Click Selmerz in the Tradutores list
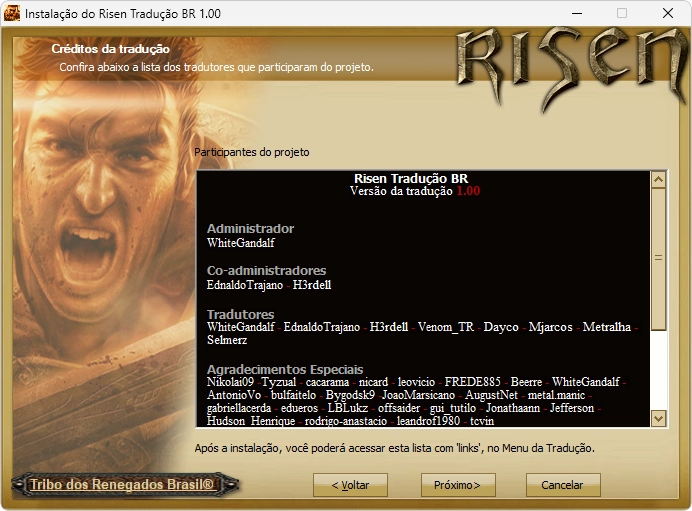This screenshot has width=692, height=511. tap(227, 340)
